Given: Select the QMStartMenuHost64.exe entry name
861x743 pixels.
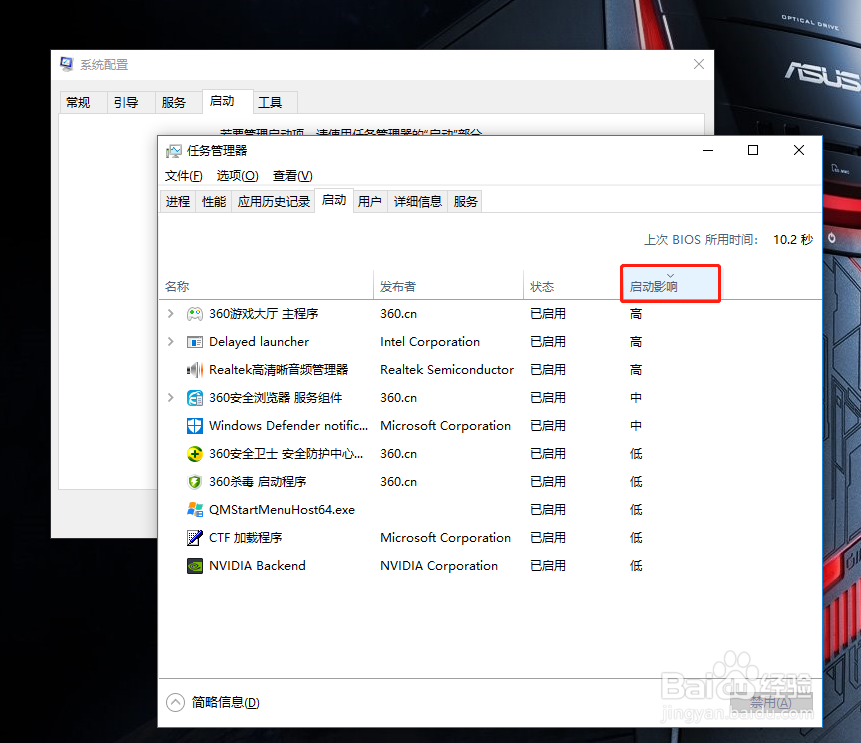Looking at the screenshot, I should pyautogui.click(x=282, y=510).
